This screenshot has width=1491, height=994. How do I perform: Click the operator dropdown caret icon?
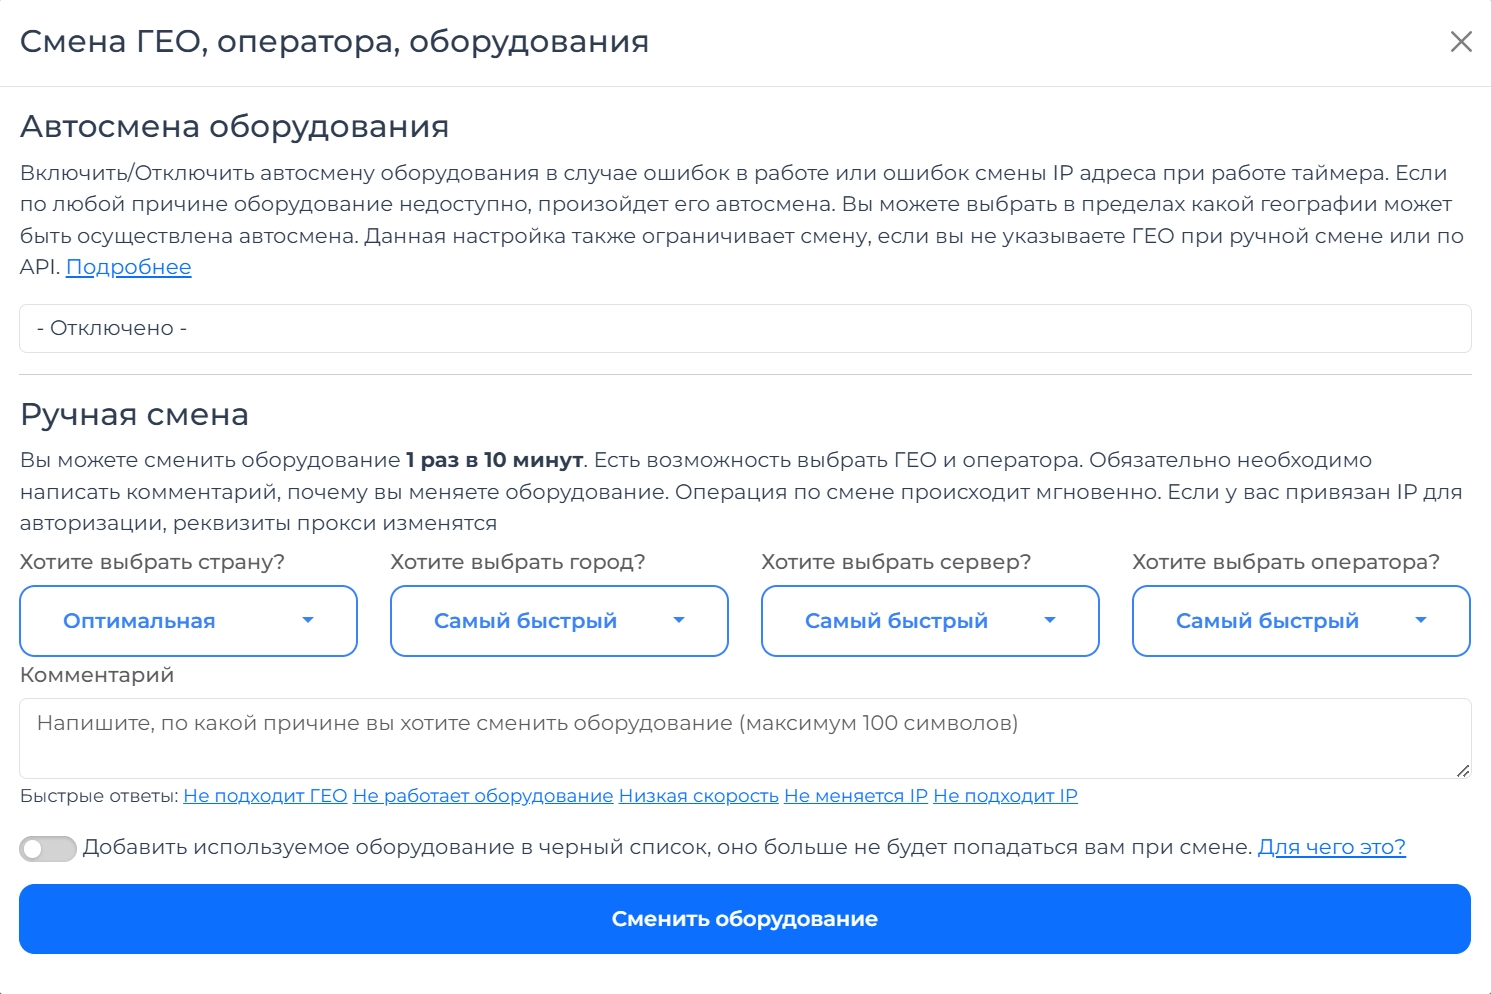click(1421, 621)
